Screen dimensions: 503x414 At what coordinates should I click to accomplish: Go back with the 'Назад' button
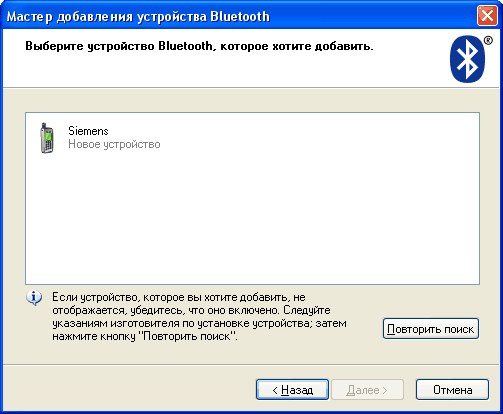coord(292,389)
